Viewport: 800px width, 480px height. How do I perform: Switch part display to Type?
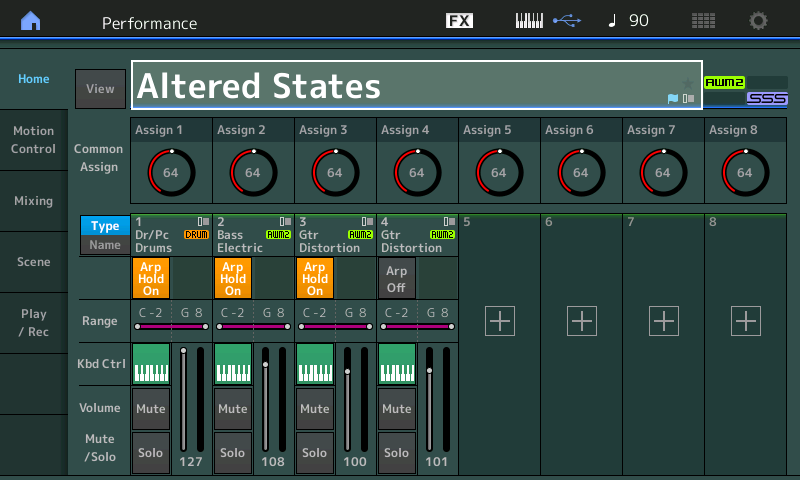[105, 226]
